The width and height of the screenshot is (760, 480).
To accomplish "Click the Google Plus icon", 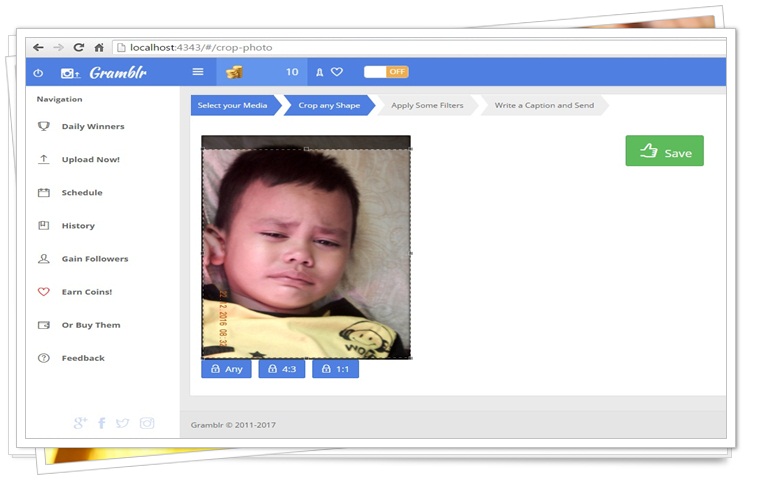I will 80,423.
